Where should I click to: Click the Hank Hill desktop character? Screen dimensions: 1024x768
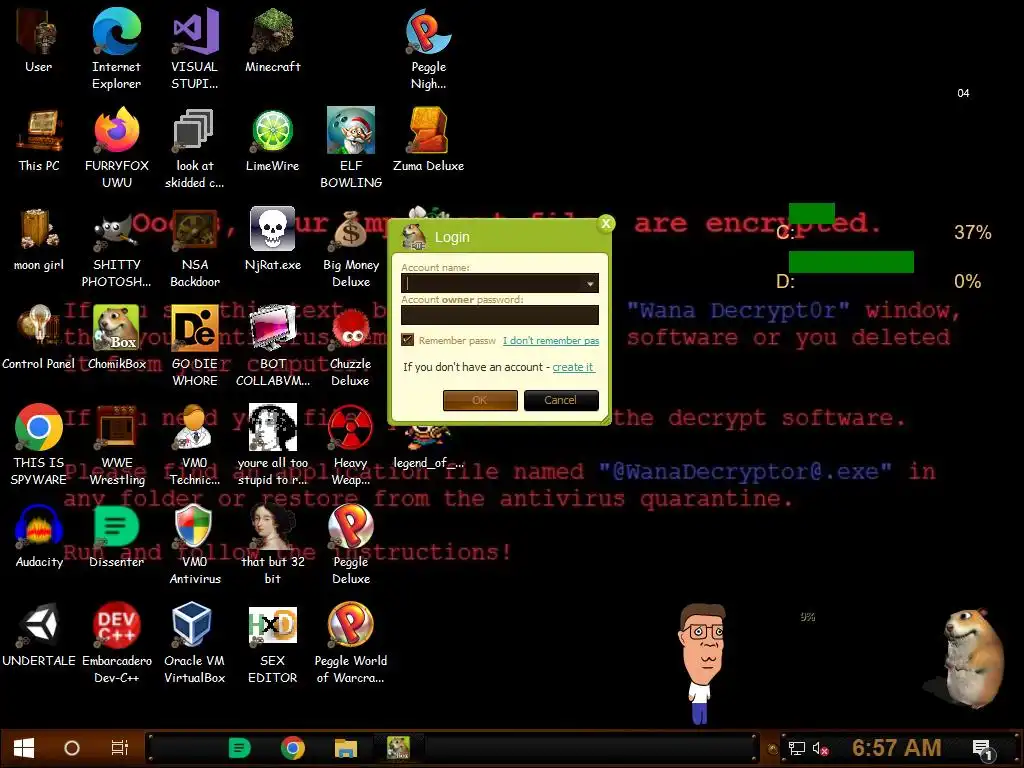[x=702, y=663]
